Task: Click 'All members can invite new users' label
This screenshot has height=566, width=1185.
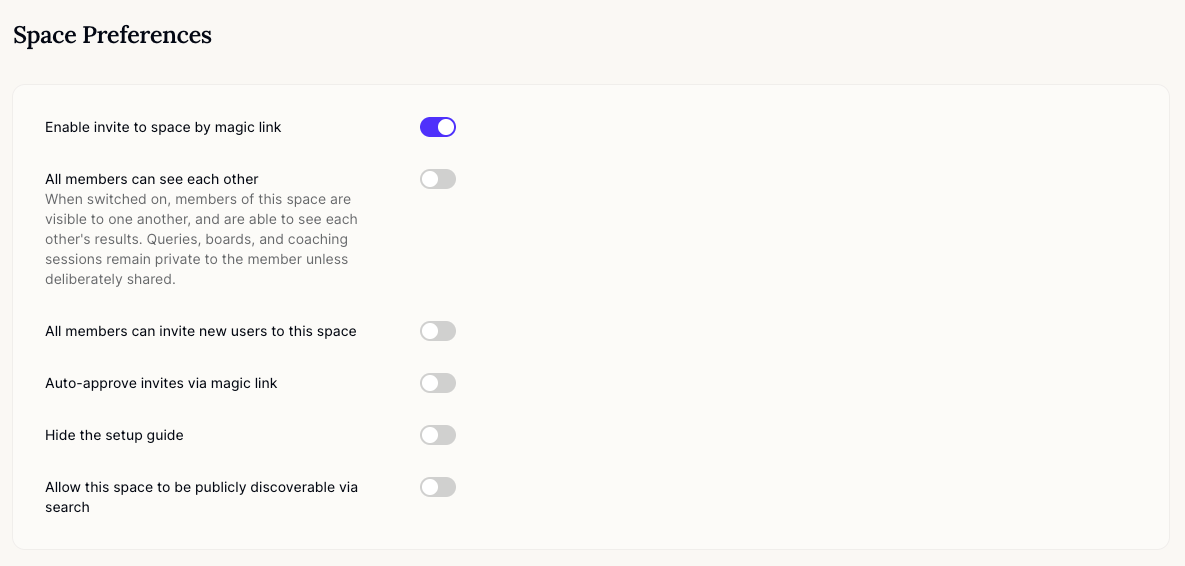Action: click(201, 331)
